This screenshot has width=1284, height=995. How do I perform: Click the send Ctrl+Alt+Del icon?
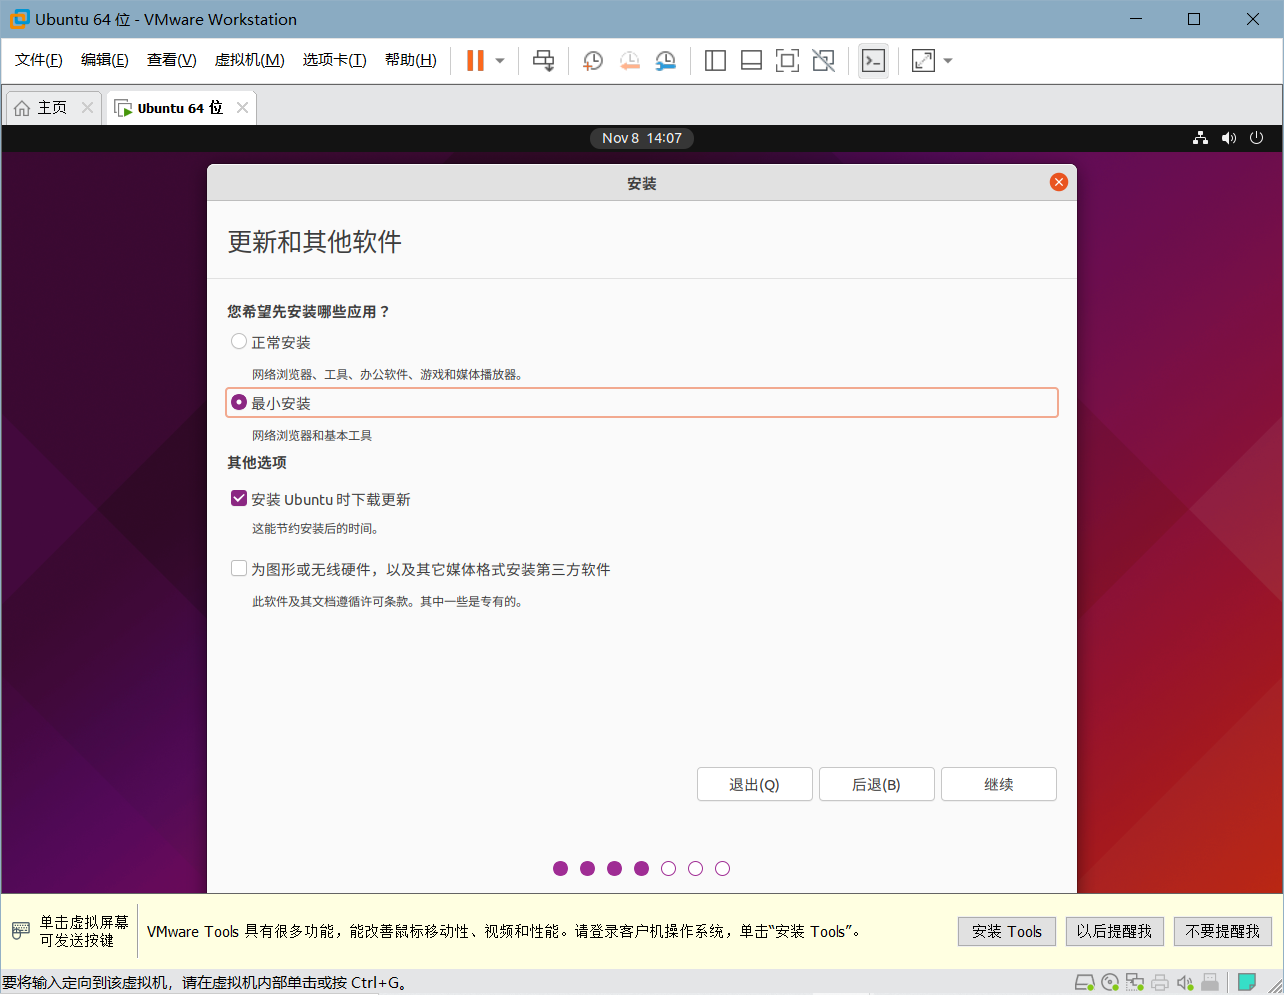[x=543, y=61]
